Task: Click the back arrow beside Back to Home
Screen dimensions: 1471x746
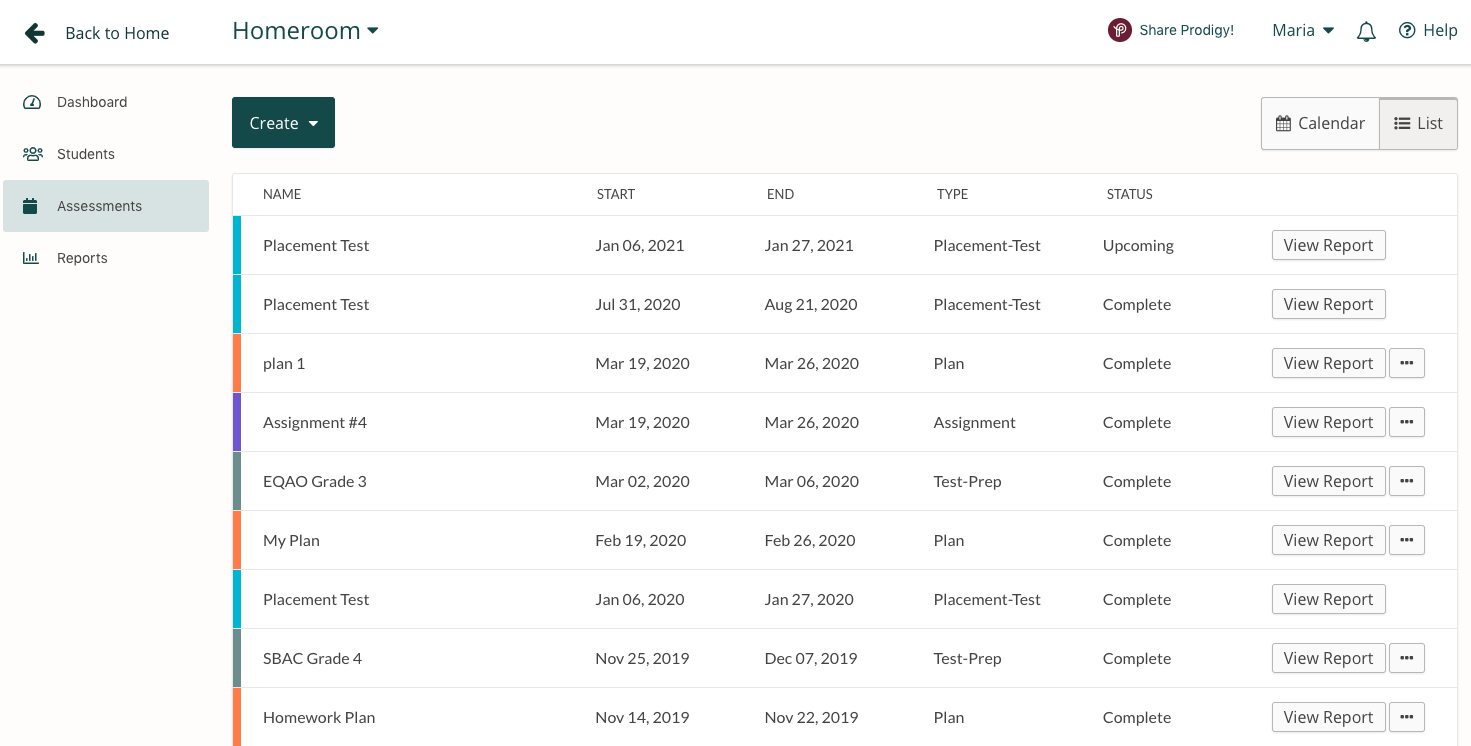Action: click(35, 32)
